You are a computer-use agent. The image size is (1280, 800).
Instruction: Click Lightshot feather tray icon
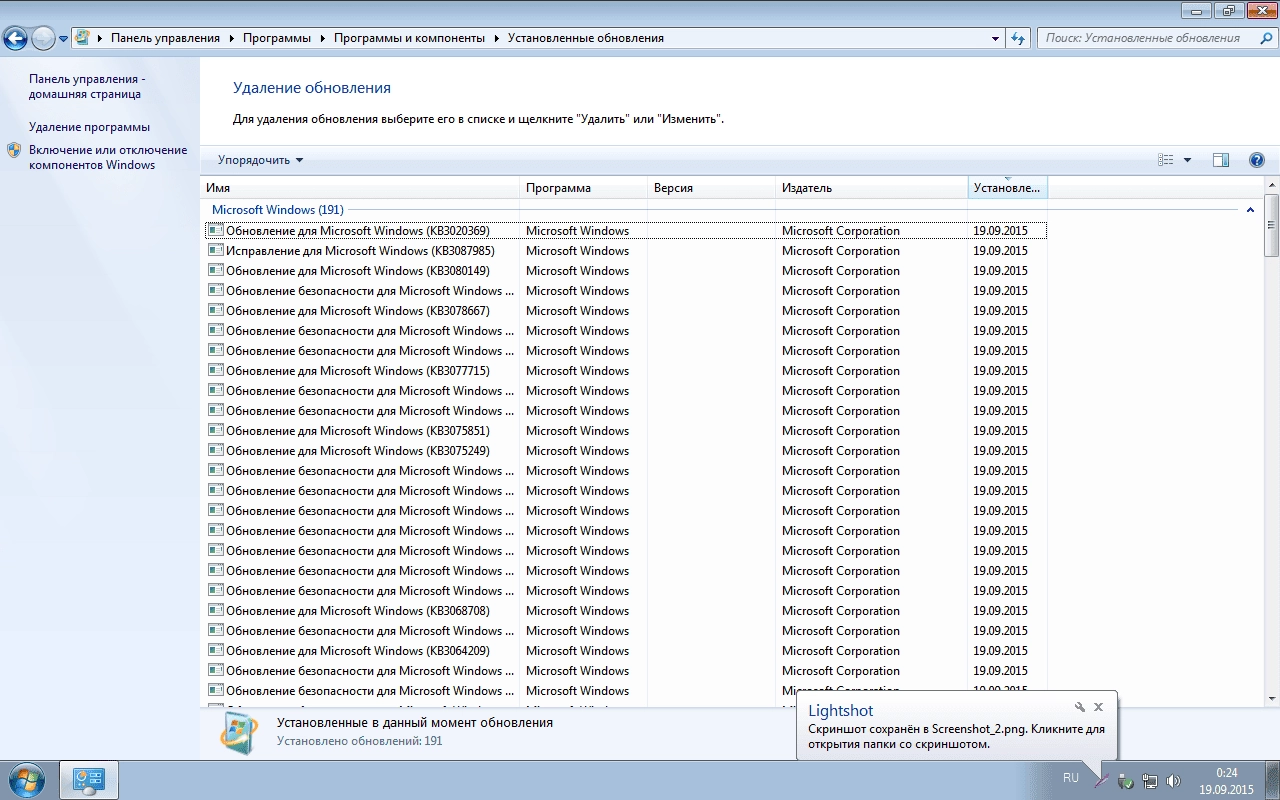coord(1102,780)
